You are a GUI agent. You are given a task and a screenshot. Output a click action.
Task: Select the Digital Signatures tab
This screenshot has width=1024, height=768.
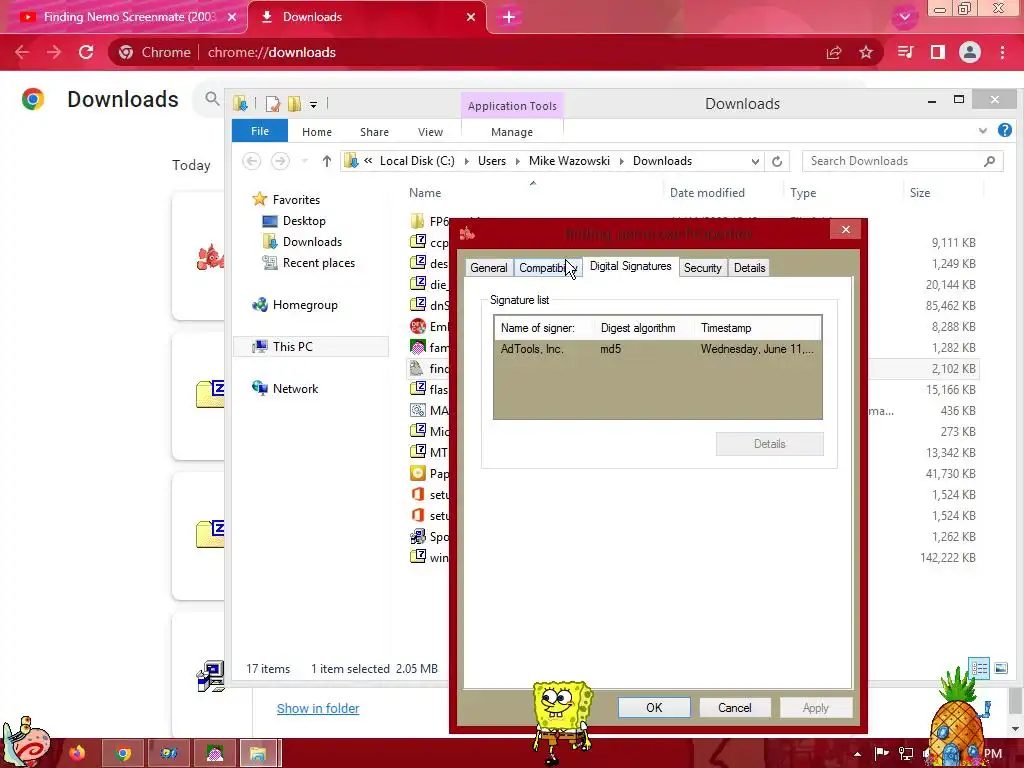pos(630,266)
